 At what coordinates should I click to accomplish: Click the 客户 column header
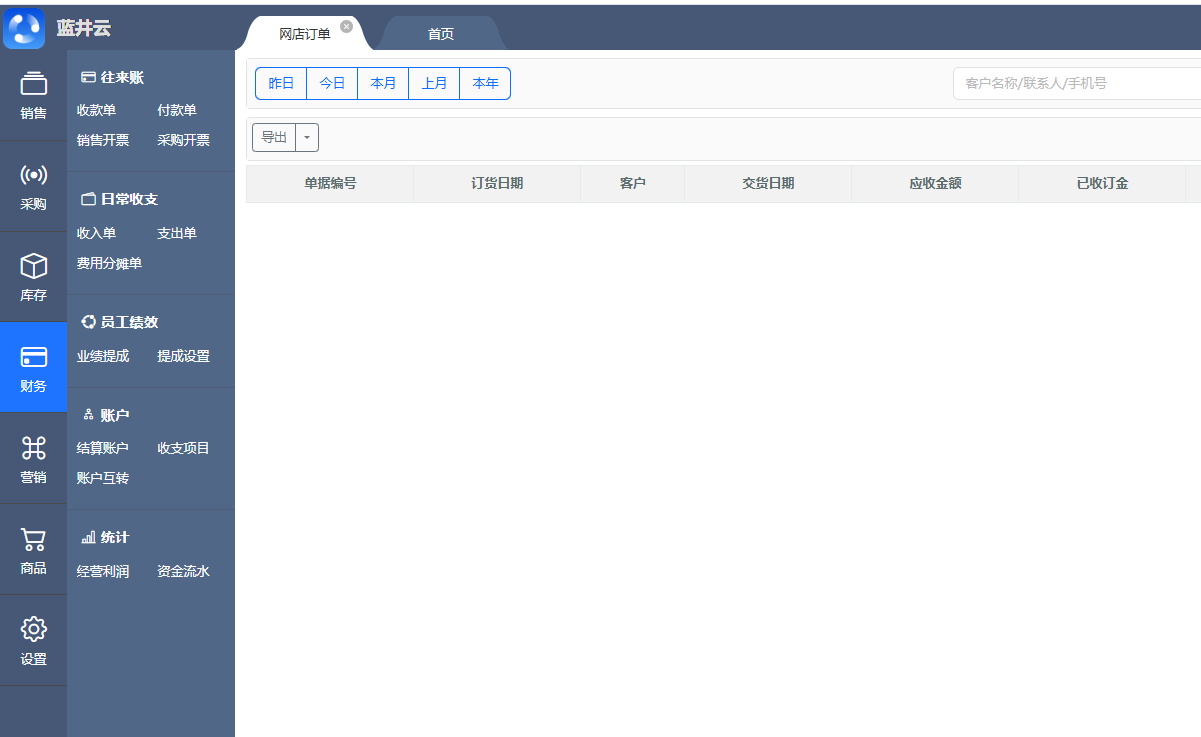(x=632, y=184)
